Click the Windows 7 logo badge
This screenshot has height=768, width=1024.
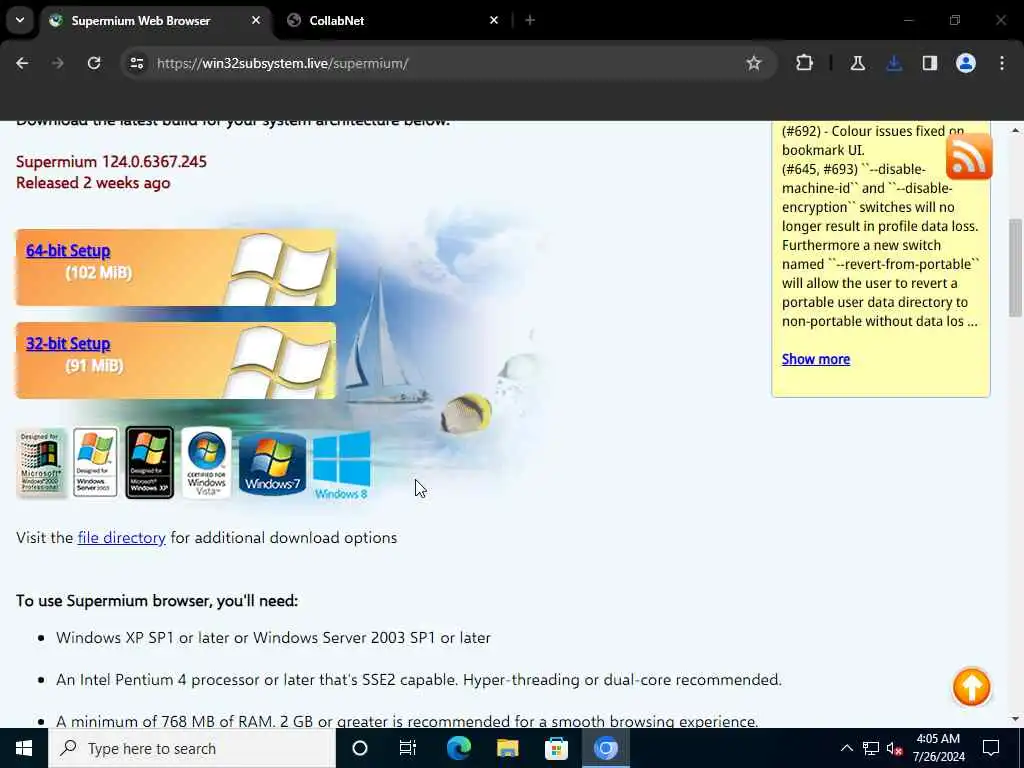(x=272, y=463)
